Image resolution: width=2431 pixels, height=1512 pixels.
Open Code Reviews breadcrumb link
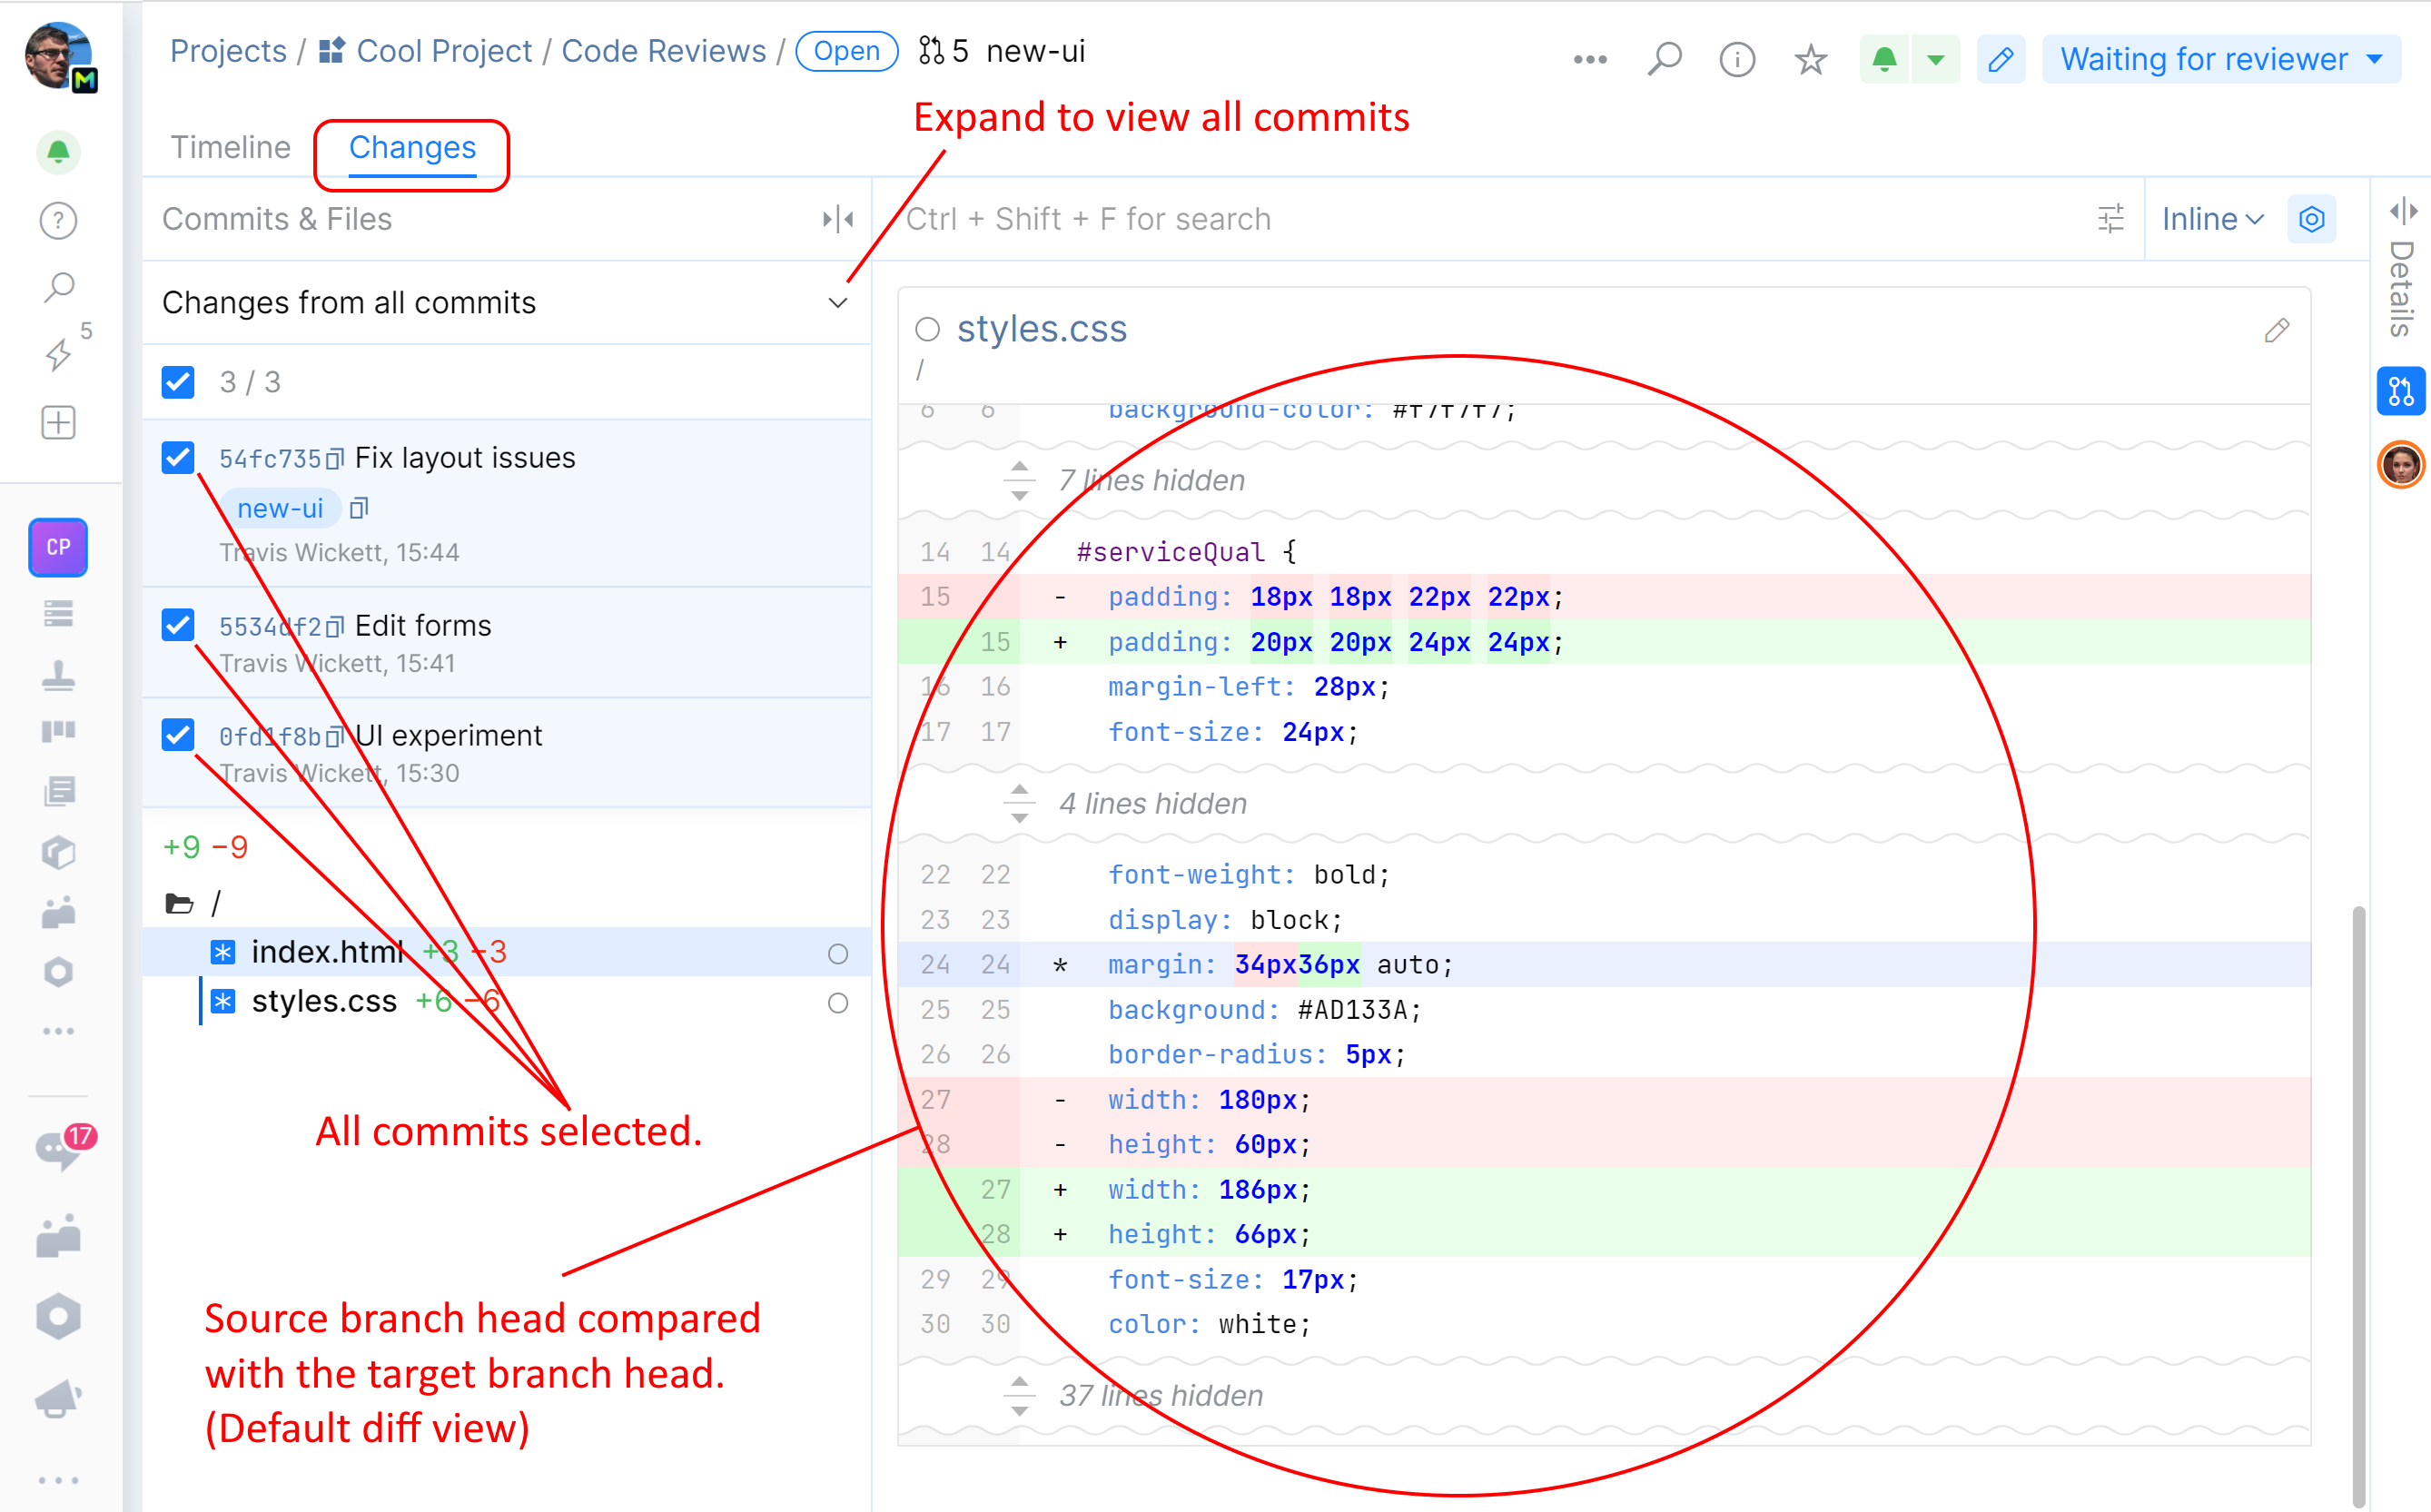pyautogui.click(x=663, y=51)
